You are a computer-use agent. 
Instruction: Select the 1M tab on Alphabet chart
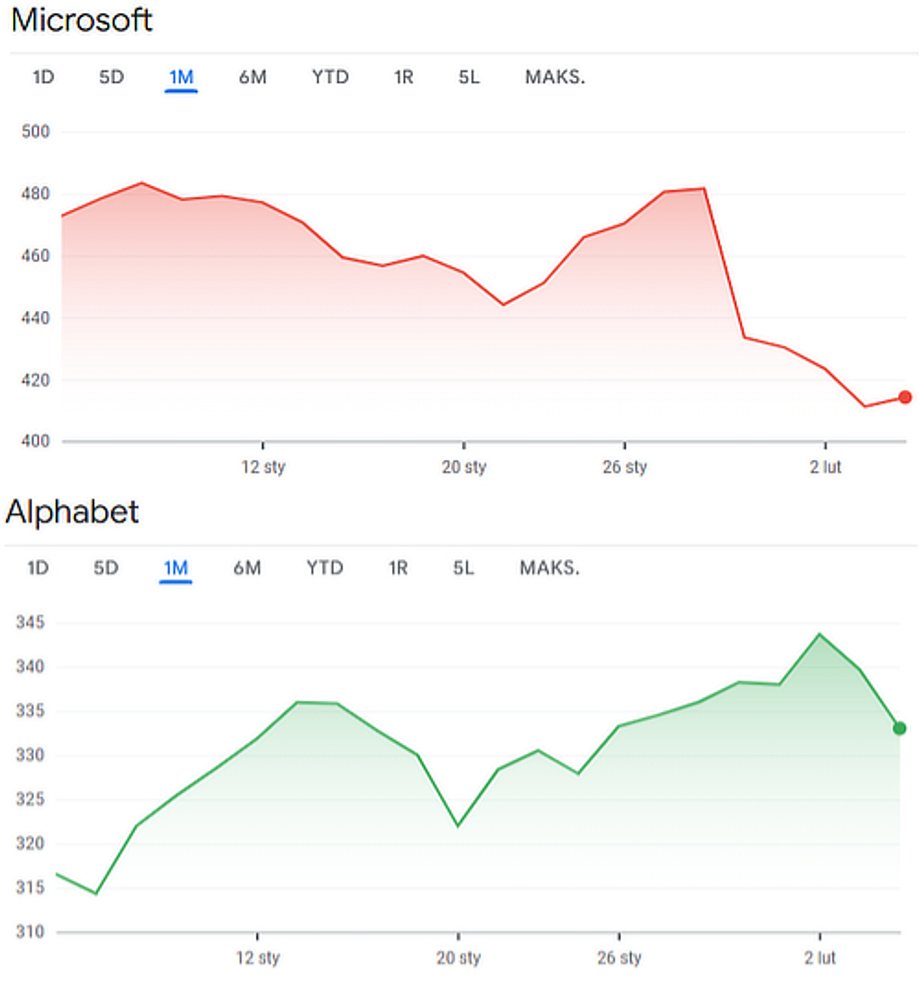(x=175, y=568)
